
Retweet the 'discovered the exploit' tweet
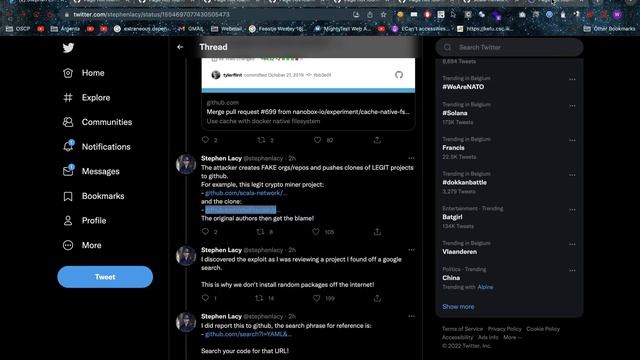tap(259, 298)
